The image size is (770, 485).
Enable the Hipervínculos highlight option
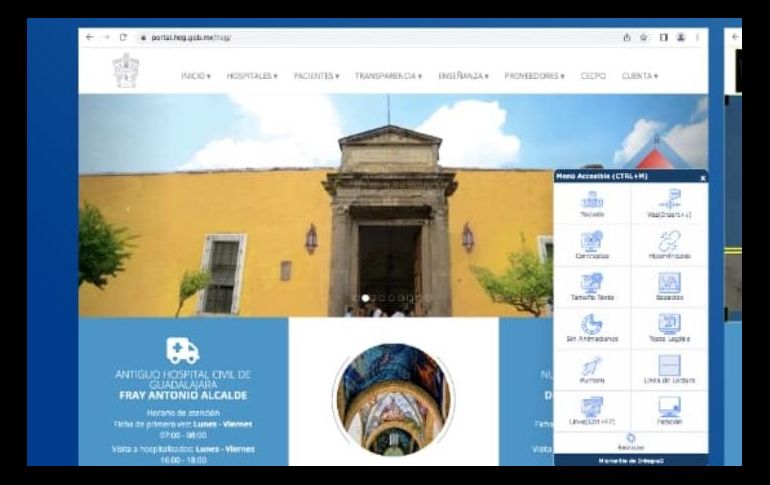[x=669, y=245]
